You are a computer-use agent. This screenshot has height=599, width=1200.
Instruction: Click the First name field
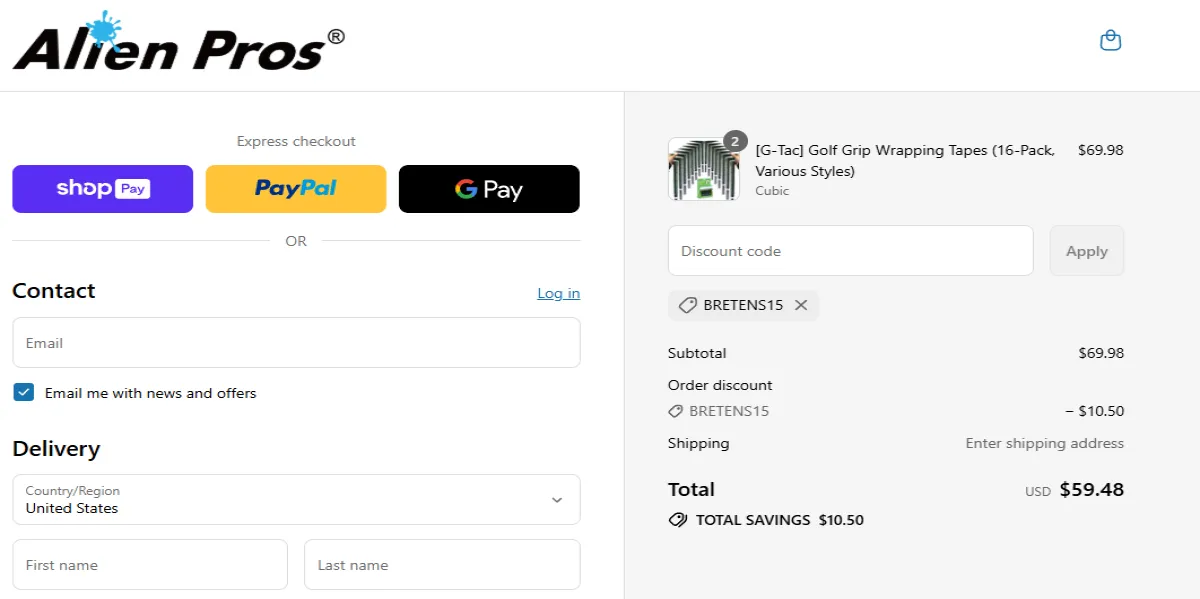point(150,564)
